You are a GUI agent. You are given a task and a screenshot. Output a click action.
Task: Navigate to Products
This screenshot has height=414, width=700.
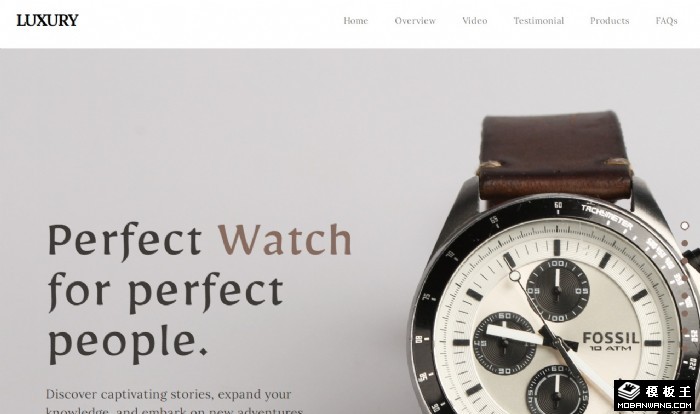point(609,21)
